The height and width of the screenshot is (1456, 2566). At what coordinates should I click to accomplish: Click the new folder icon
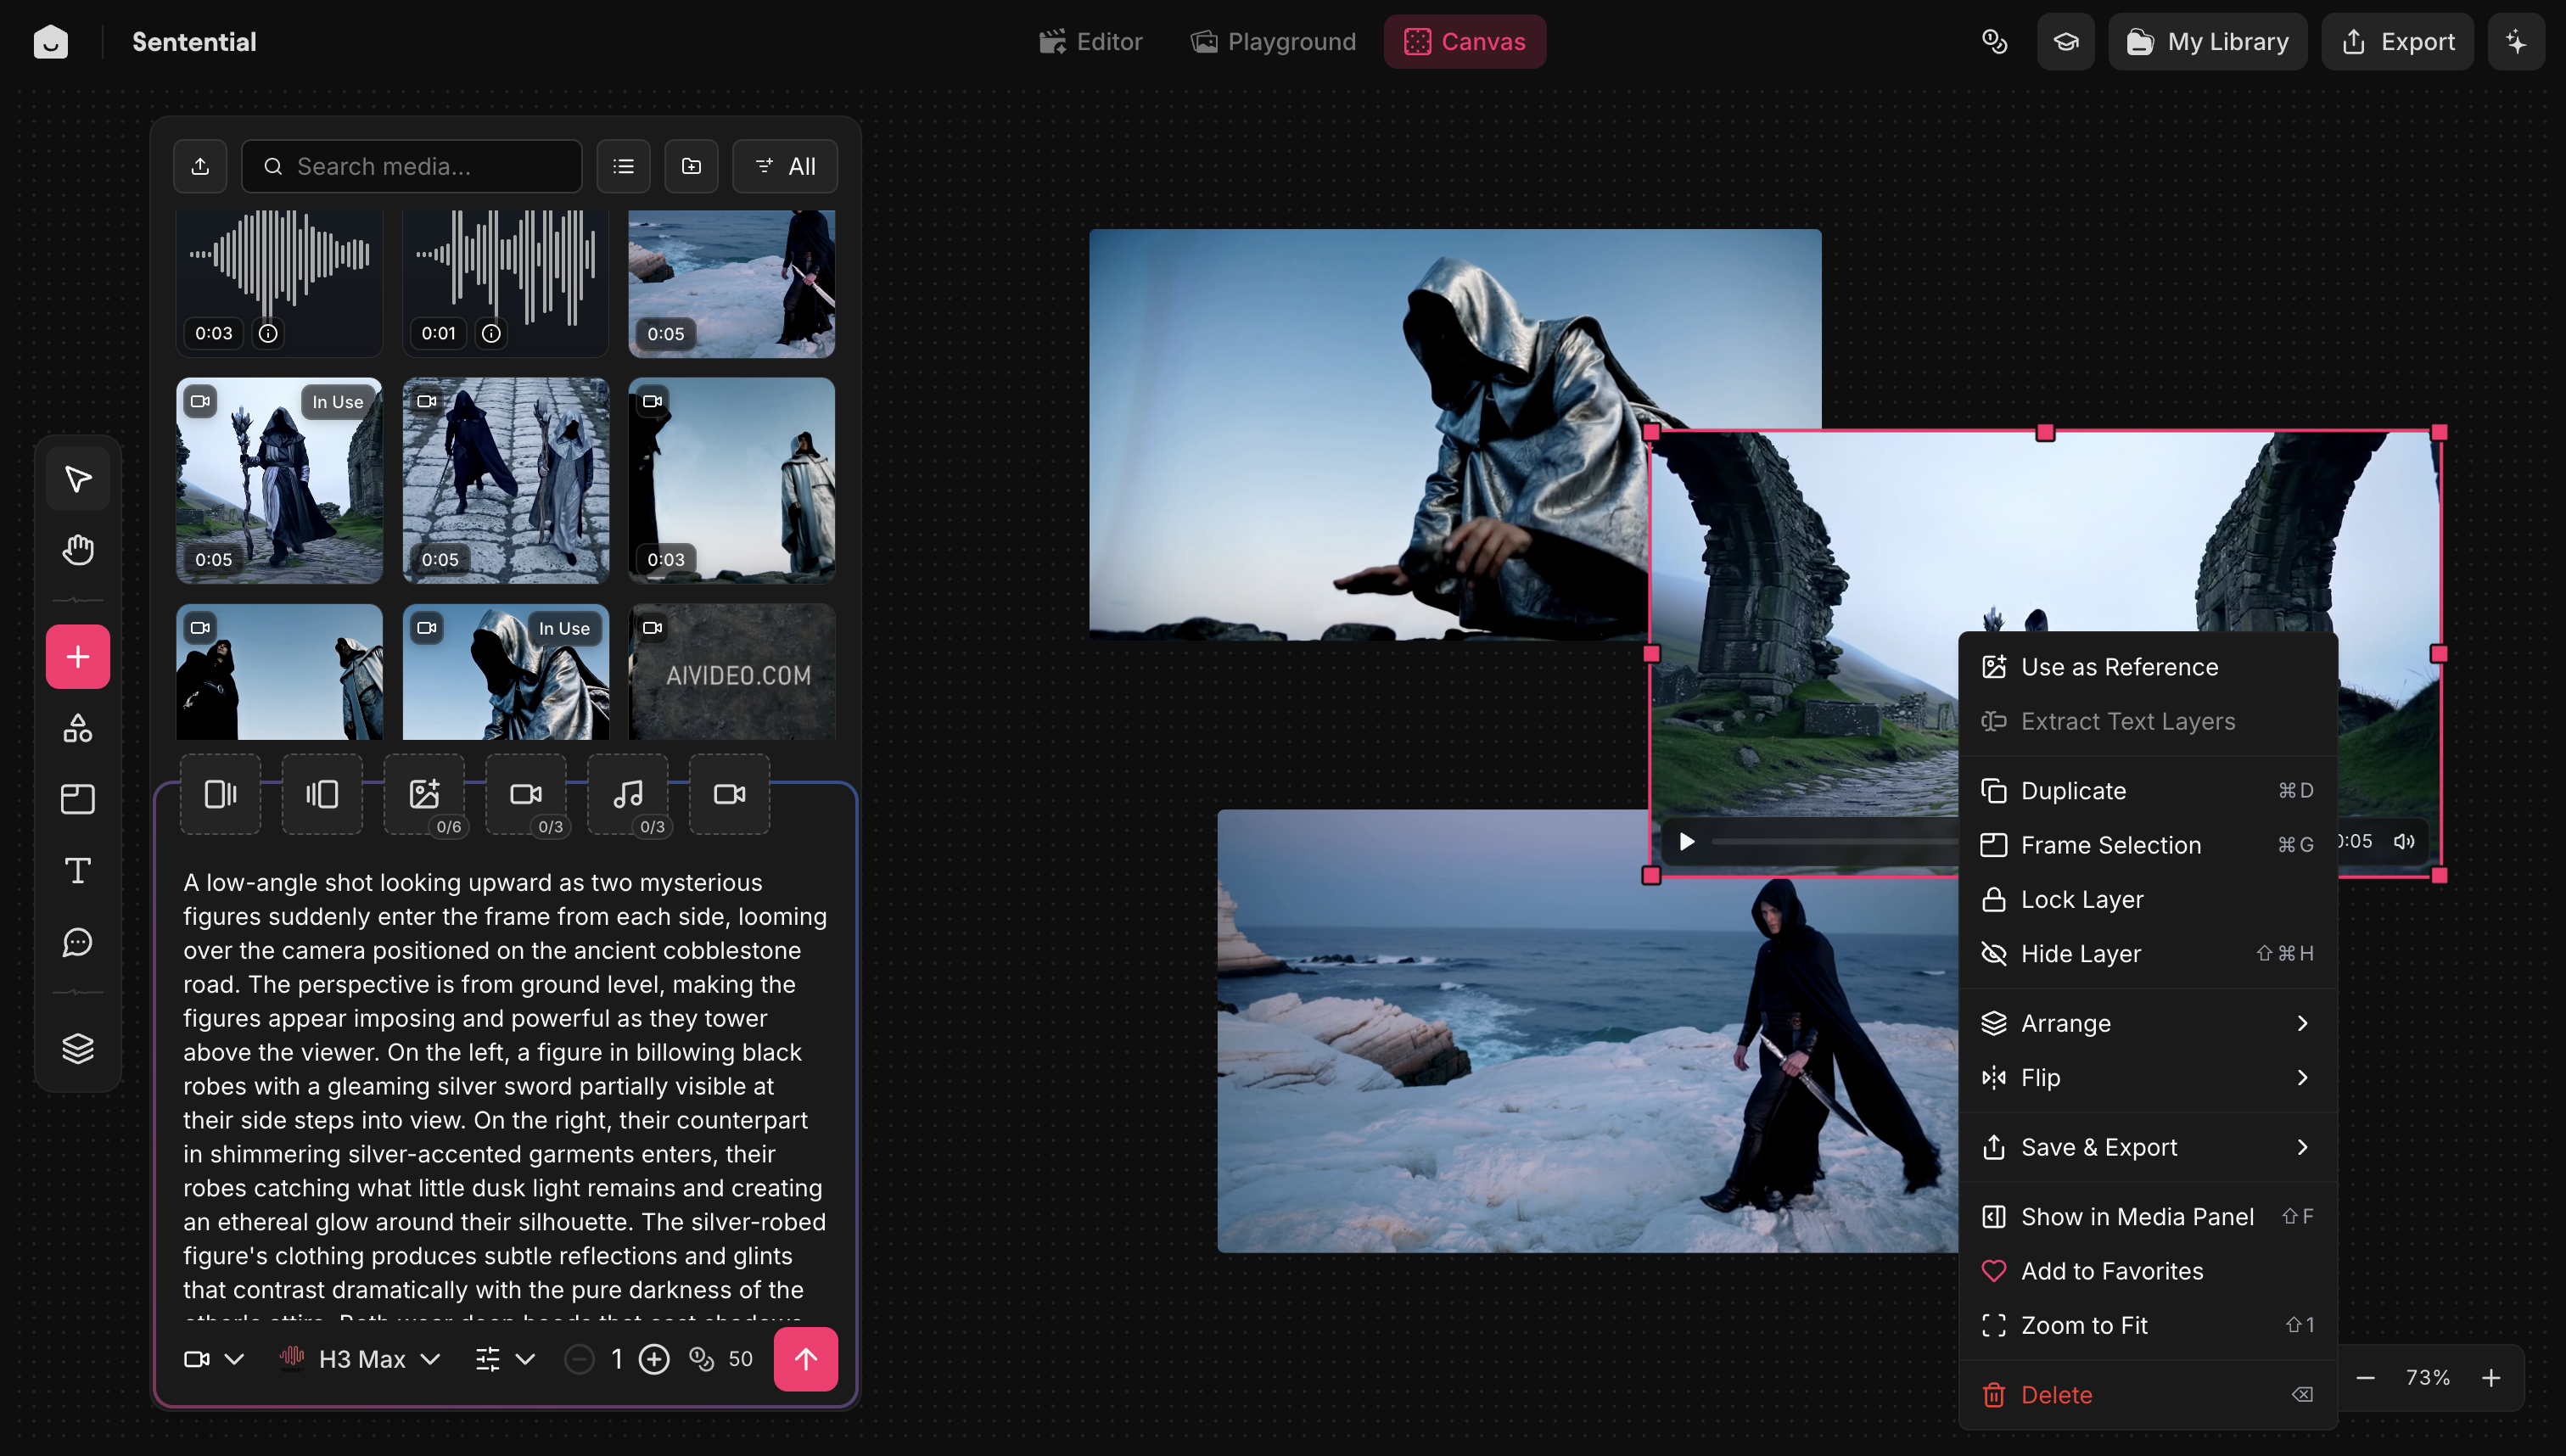click(691, 166)
